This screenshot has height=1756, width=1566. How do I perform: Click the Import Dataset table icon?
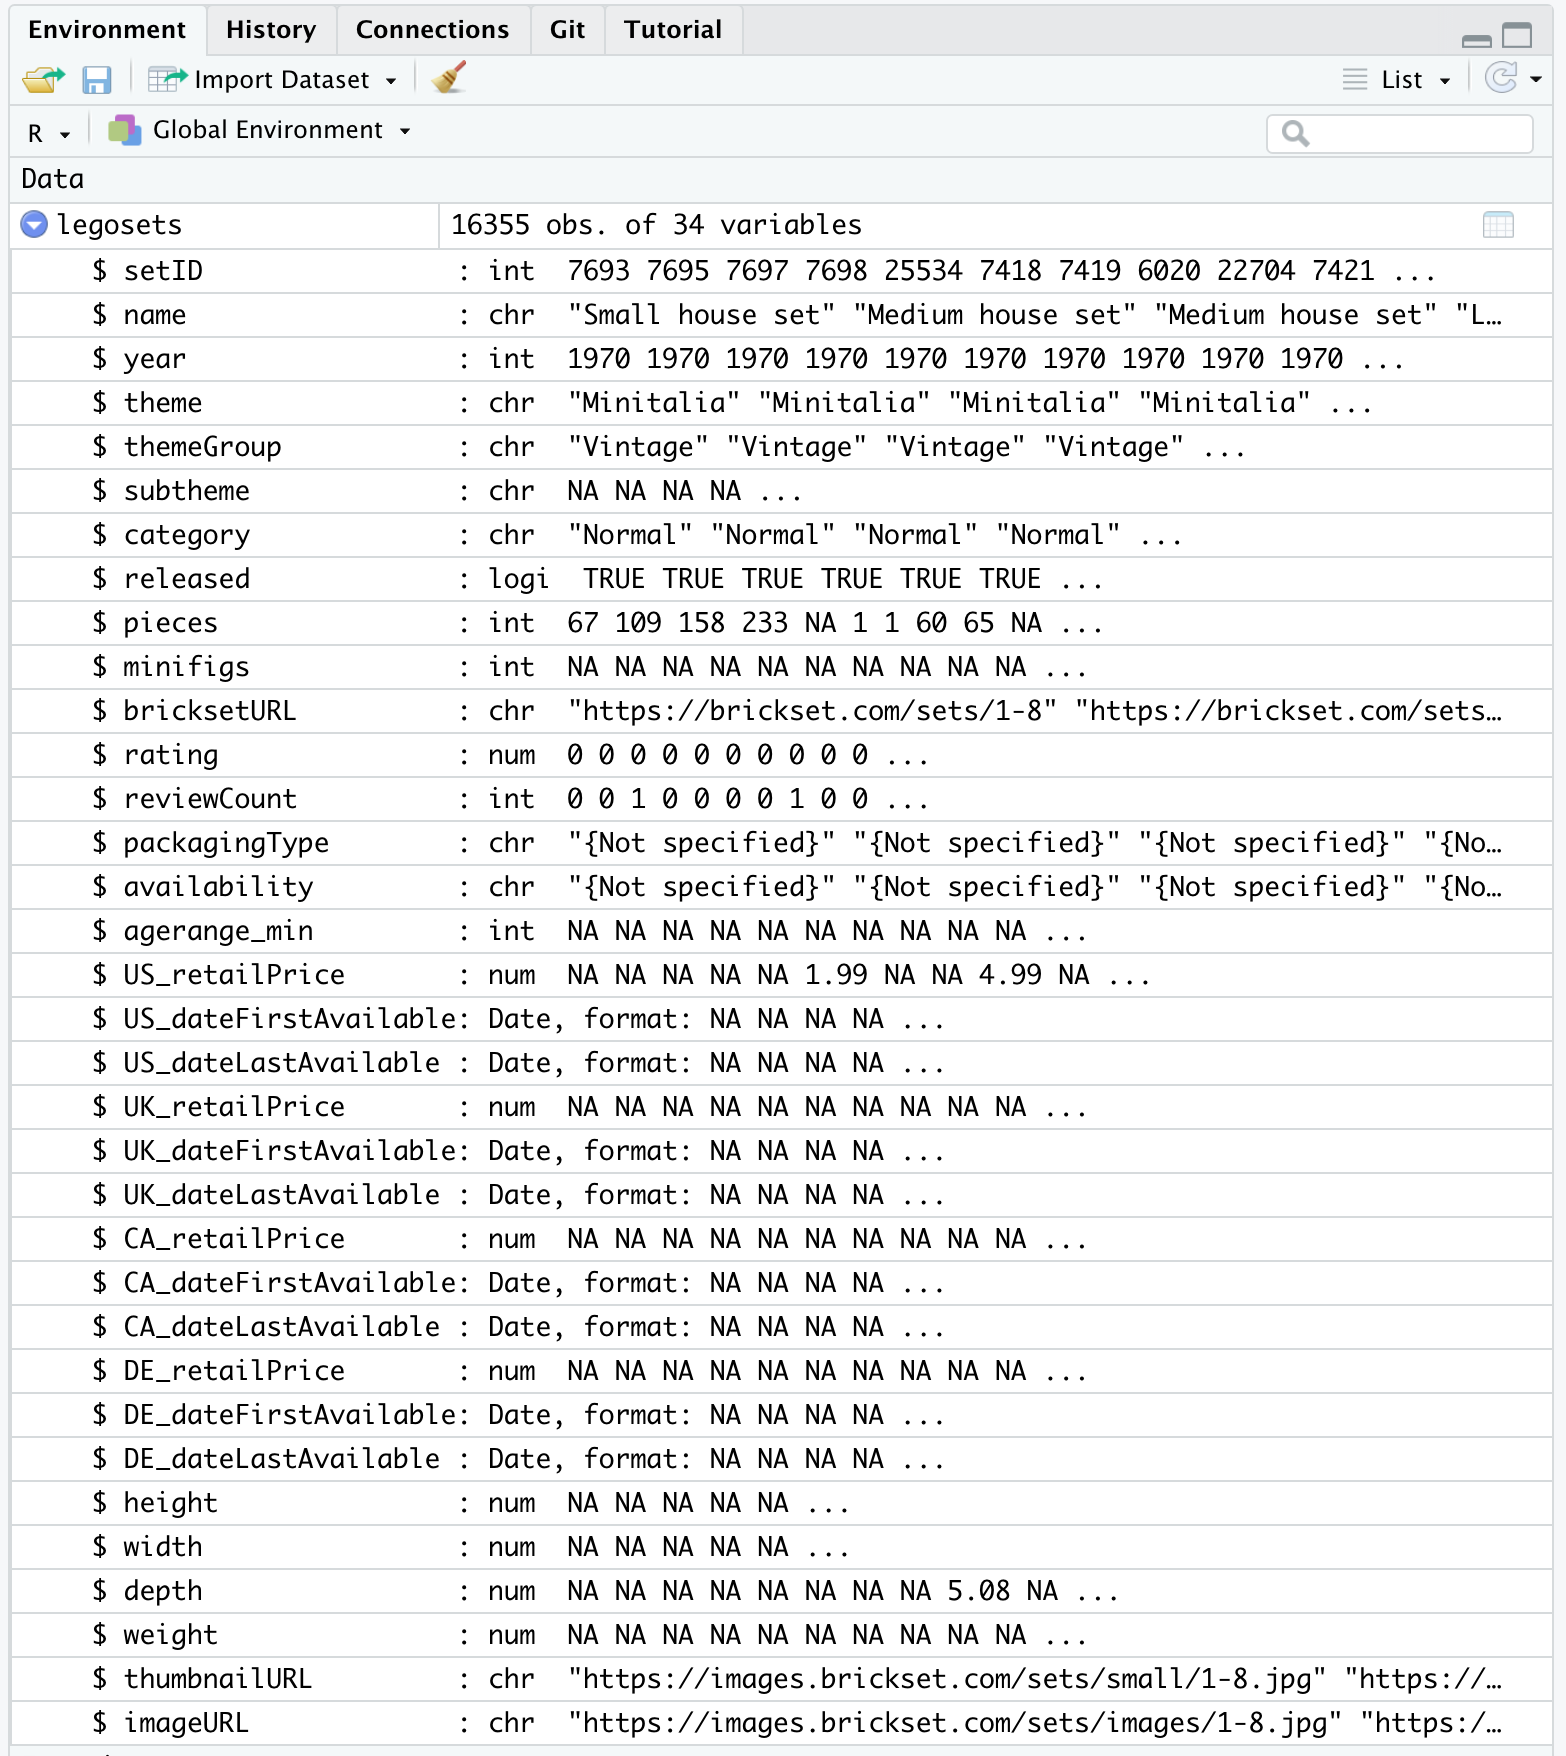[x=167, y=79]
